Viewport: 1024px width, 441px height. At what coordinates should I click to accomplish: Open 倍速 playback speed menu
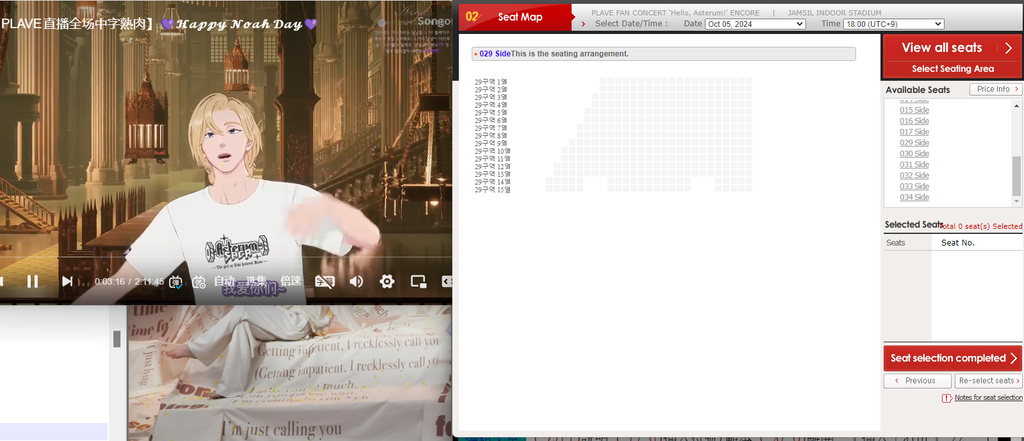click(291, 282)
